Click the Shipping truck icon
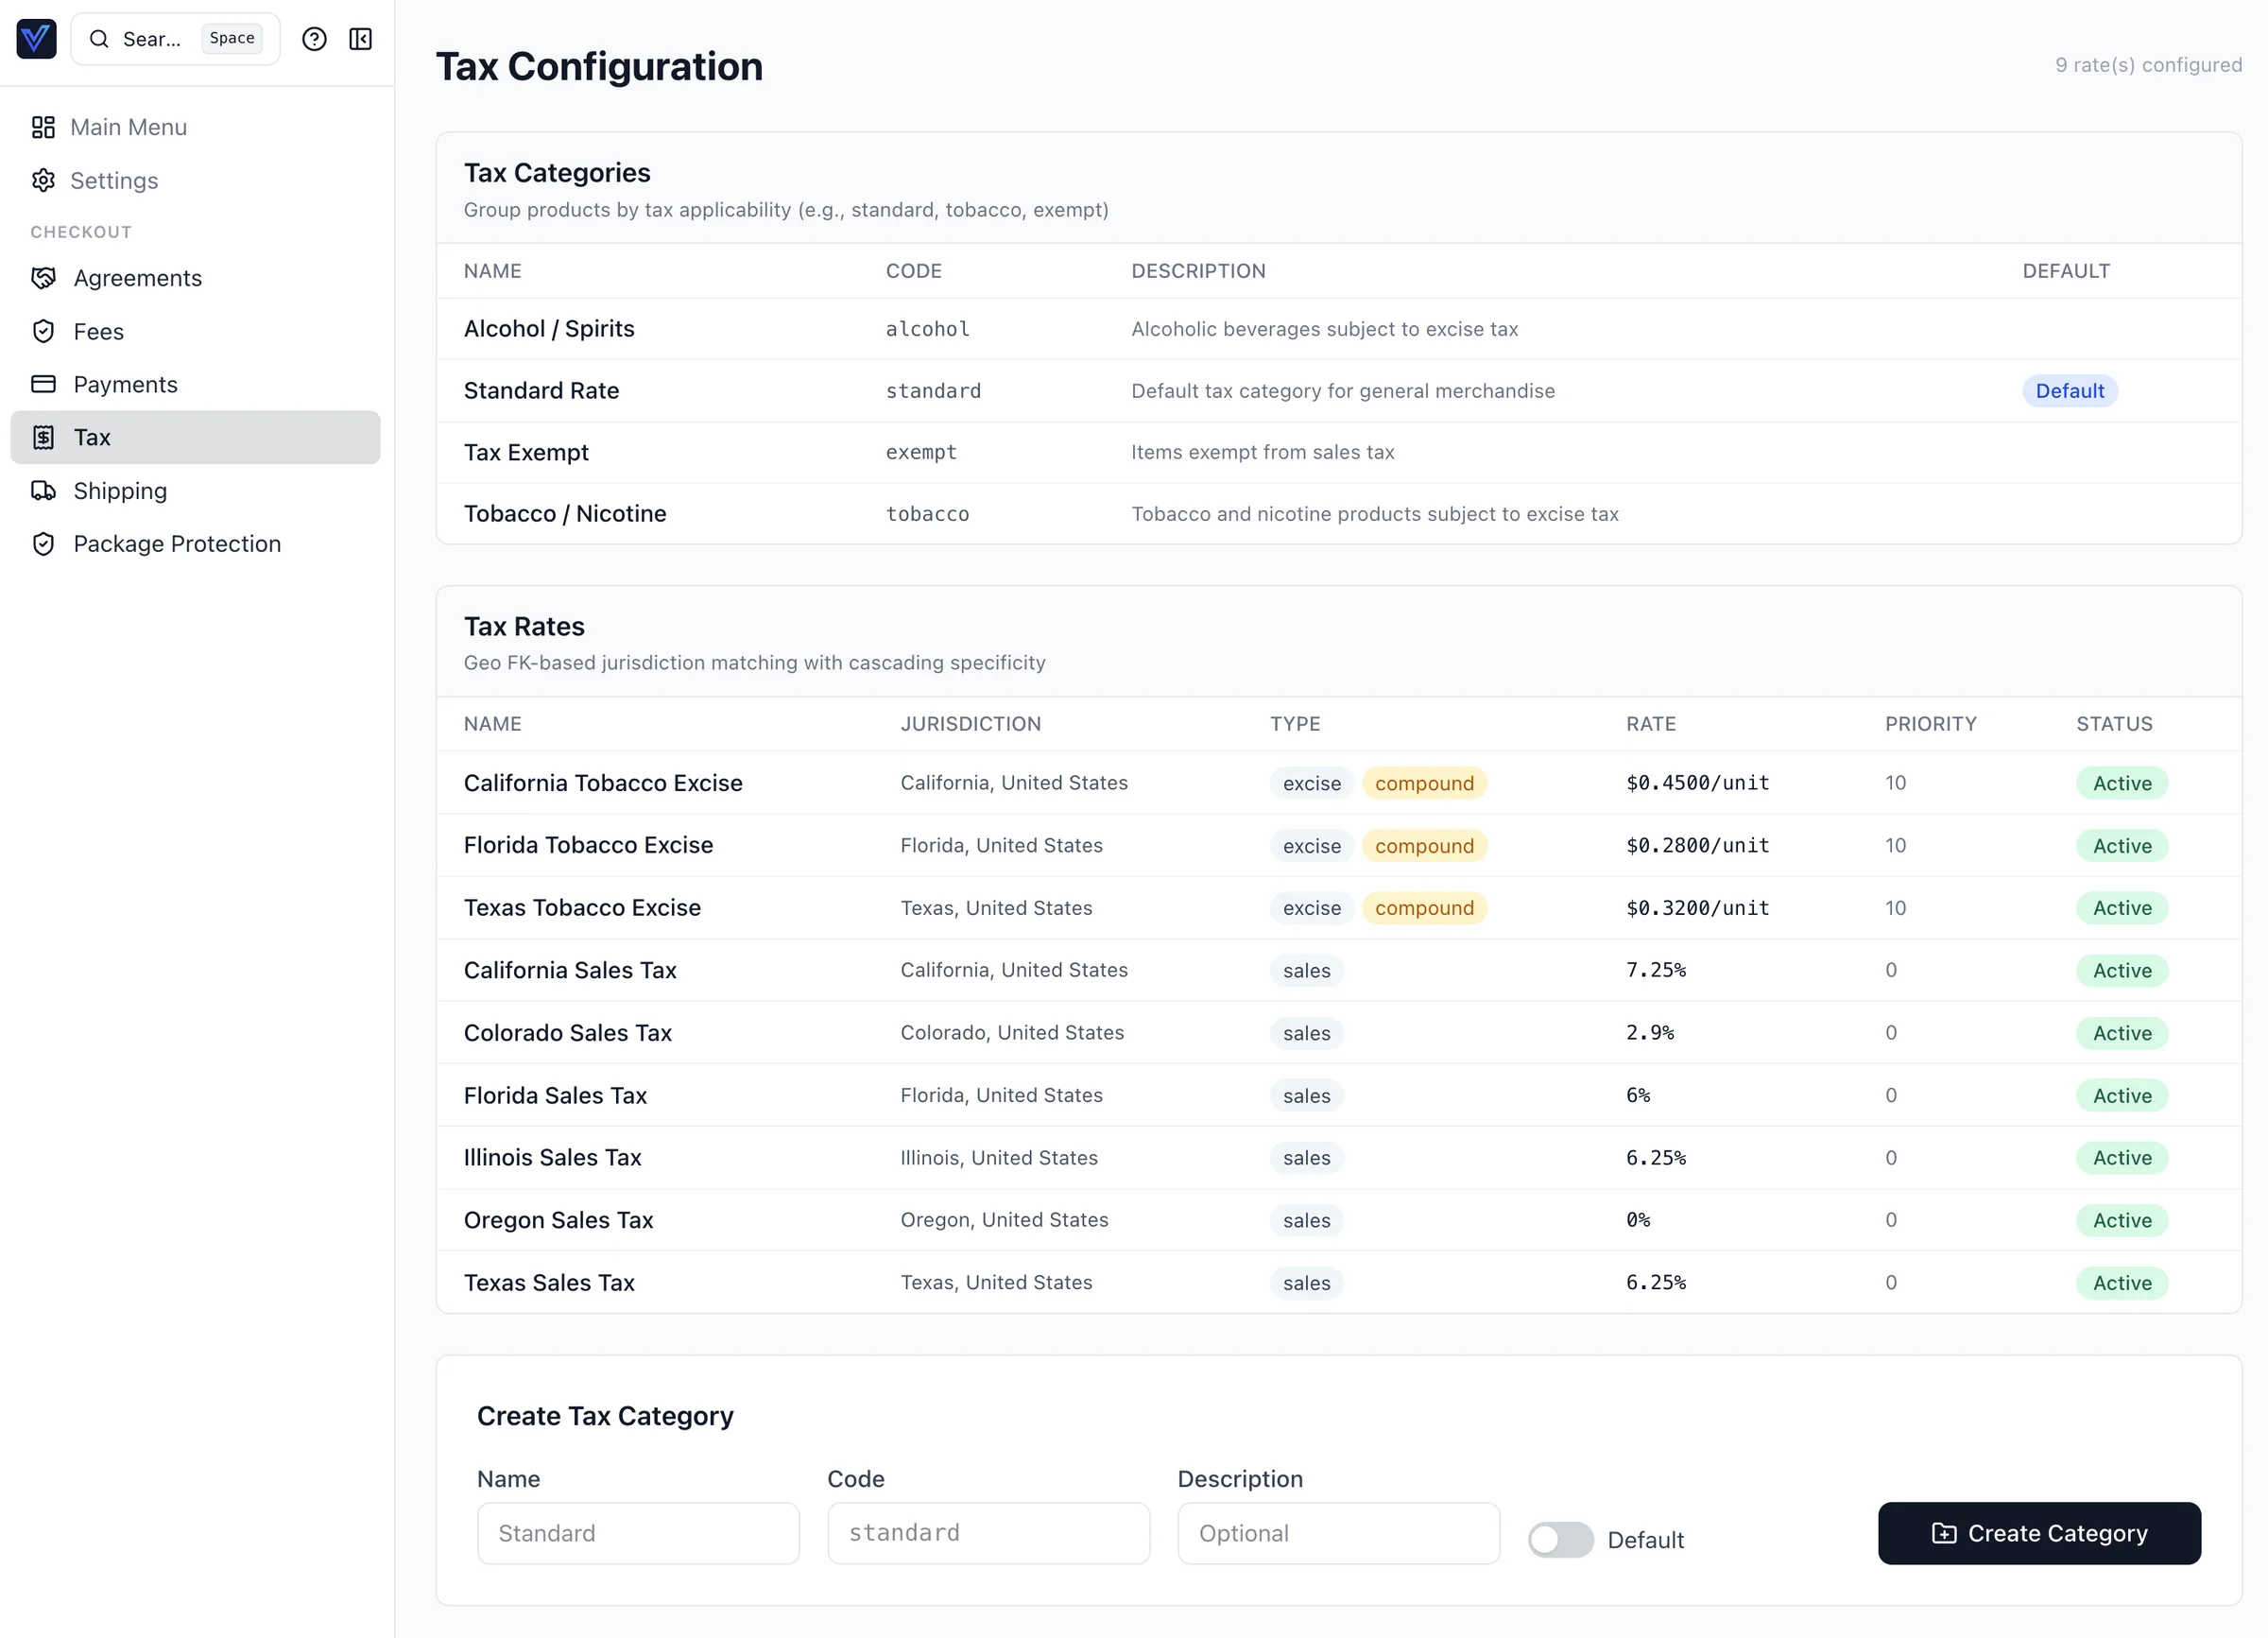Viewport: 2268px width, 1638px height. (x=43, y=491)
